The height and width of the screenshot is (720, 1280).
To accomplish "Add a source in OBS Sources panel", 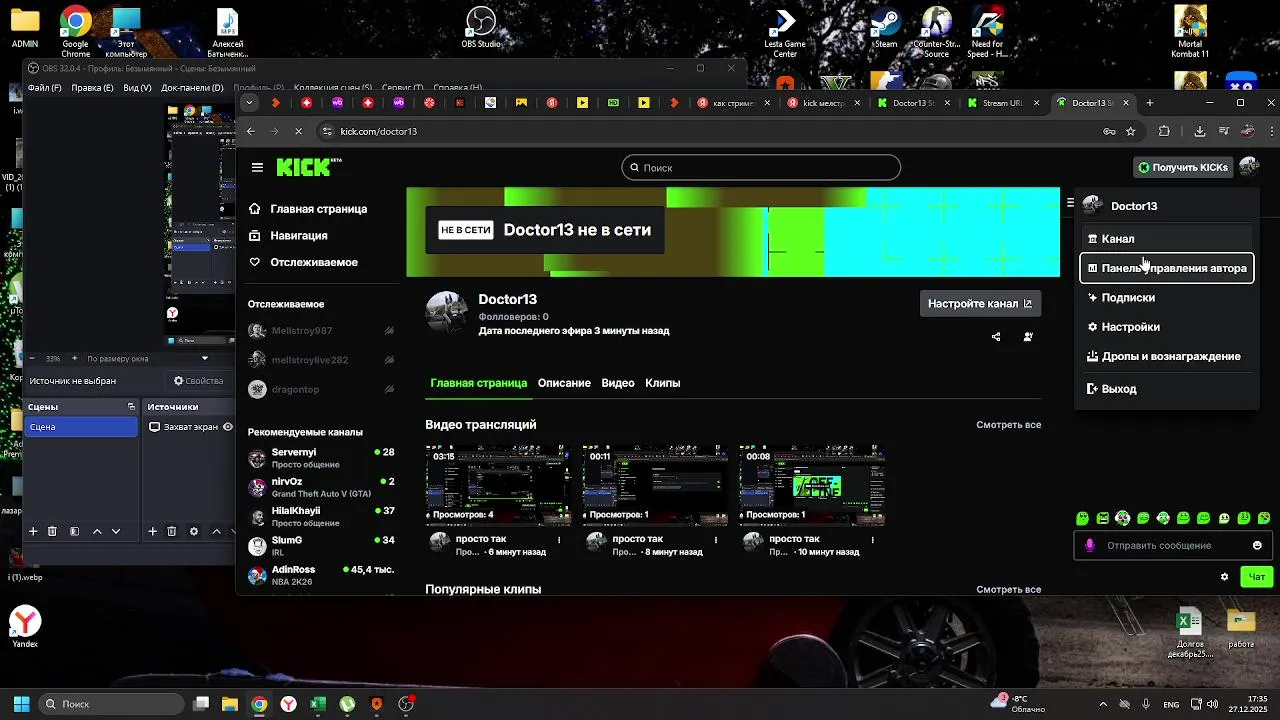I will (x=153, y=531).
